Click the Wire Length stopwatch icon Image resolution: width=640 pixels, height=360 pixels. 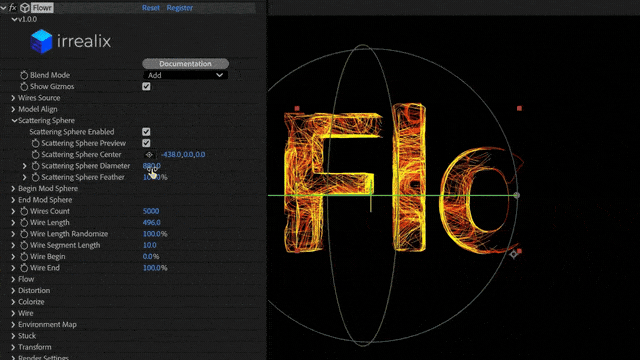[x=24, y=222]
